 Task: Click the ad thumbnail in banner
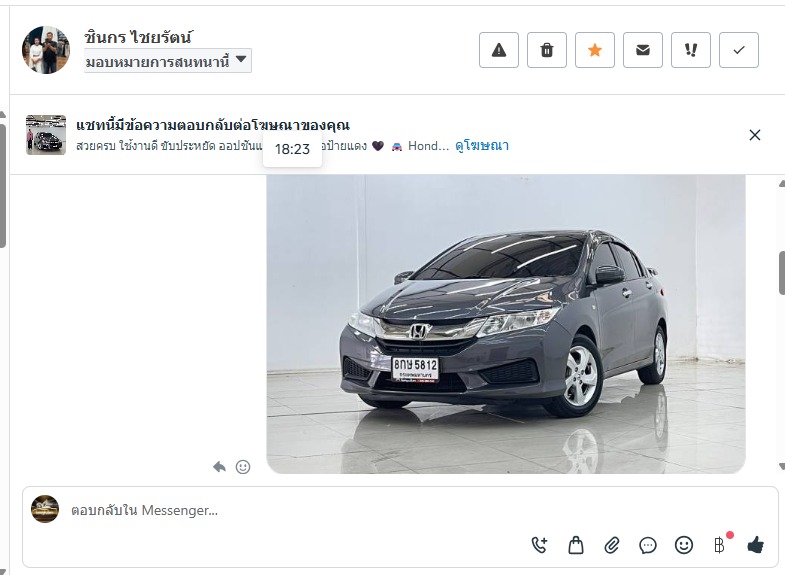click(46, 135)
